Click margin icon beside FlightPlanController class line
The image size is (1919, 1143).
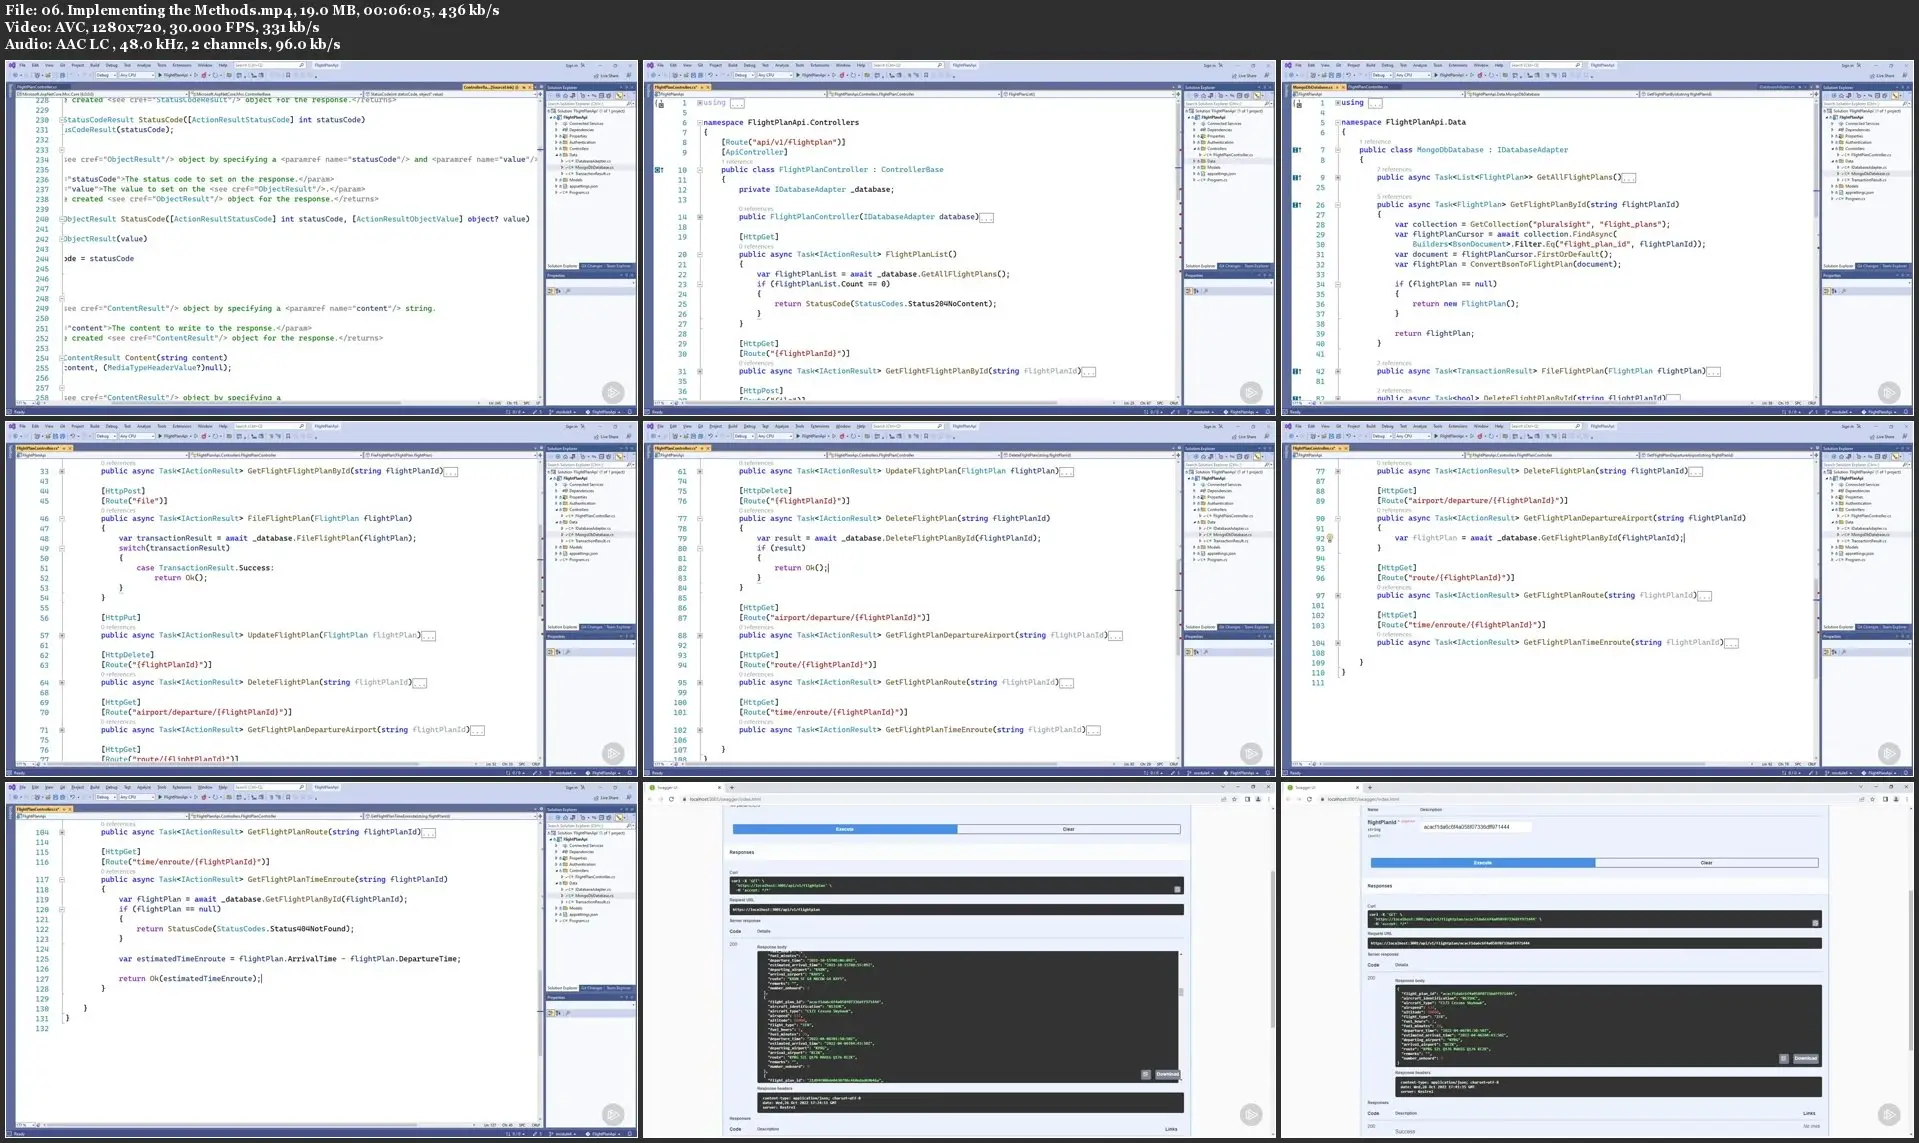[x=659, y=170]
